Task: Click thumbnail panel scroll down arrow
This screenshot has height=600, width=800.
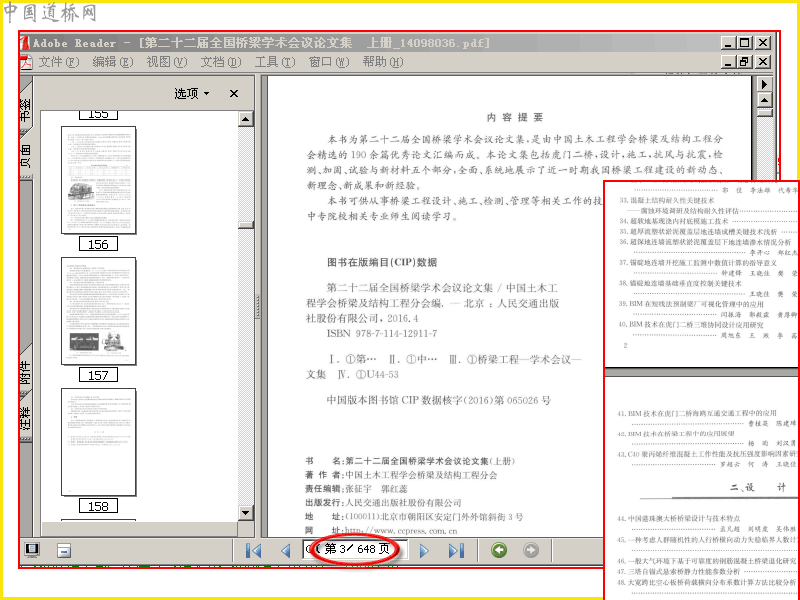Action: click(x=246, y=513)
